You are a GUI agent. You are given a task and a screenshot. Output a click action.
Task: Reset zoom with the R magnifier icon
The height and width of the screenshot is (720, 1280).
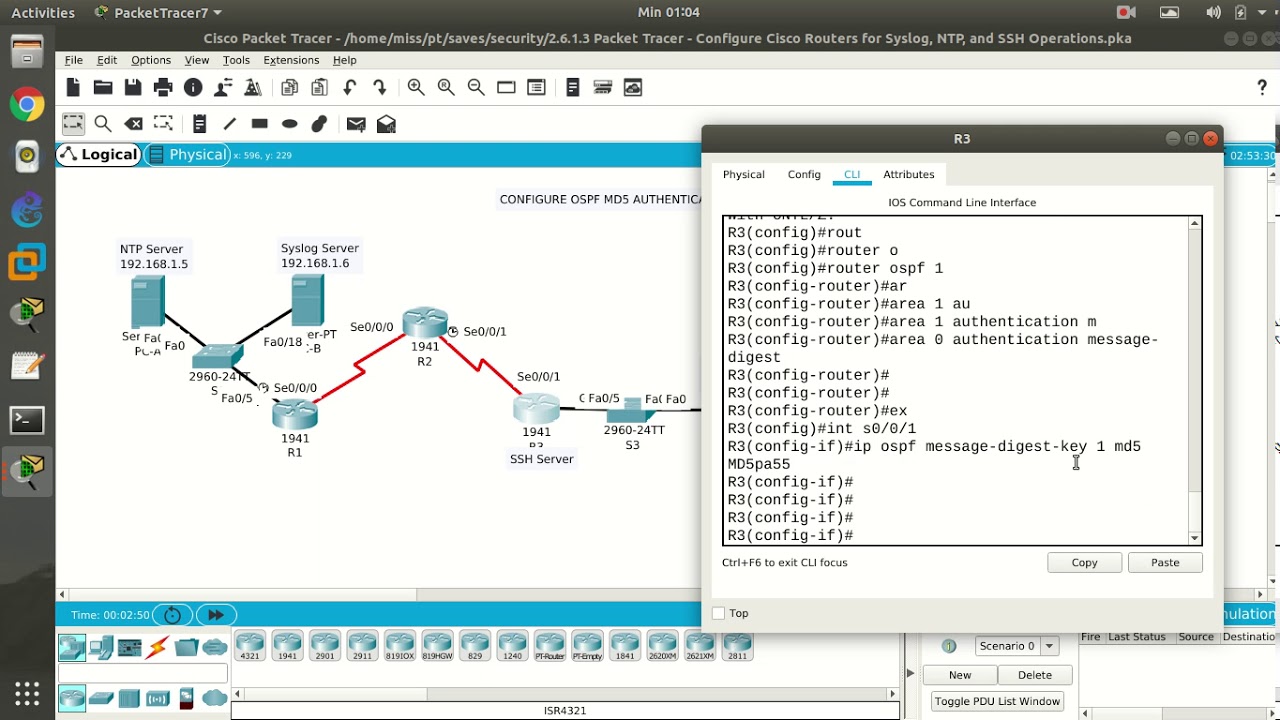coord(446,88)
